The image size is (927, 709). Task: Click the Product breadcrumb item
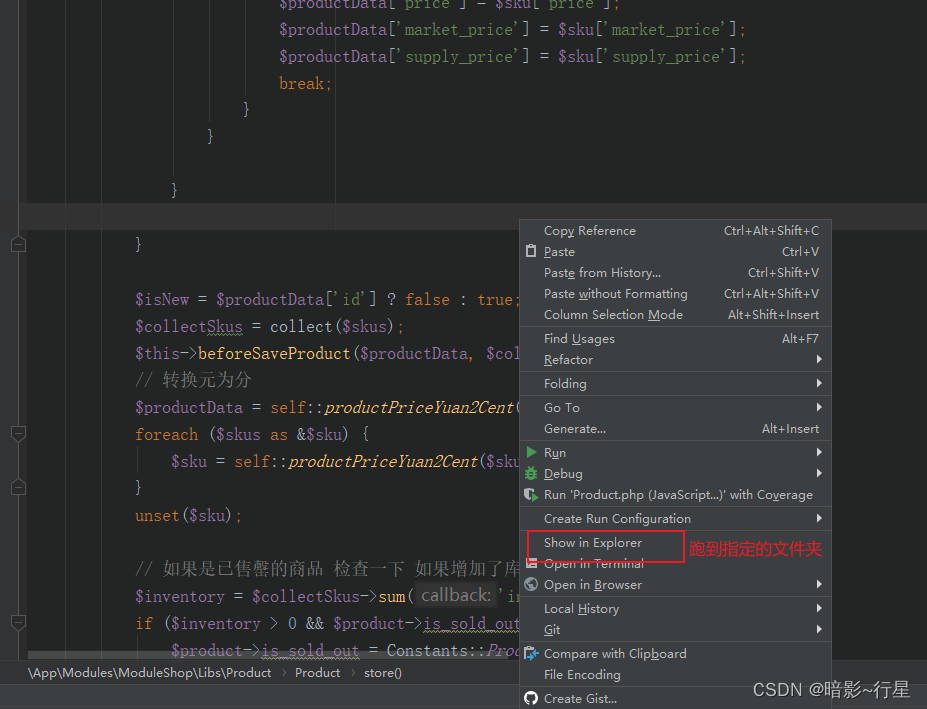317,672
